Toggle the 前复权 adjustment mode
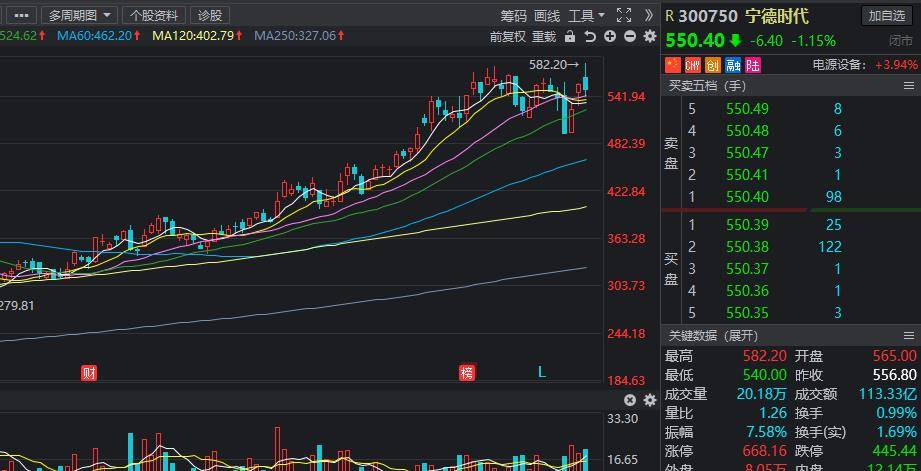The image size is (921, 471). (507, 36)
